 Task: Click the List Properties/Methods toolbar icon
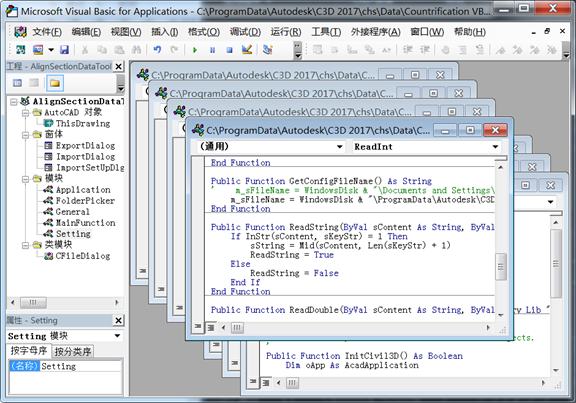tap(317, 49)
